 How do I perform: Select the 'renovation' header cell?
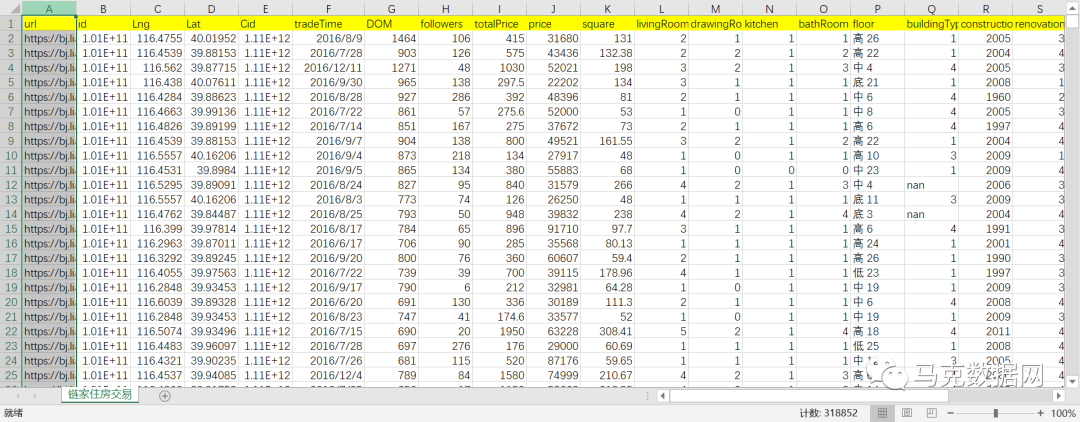[x=1039, y=24]
